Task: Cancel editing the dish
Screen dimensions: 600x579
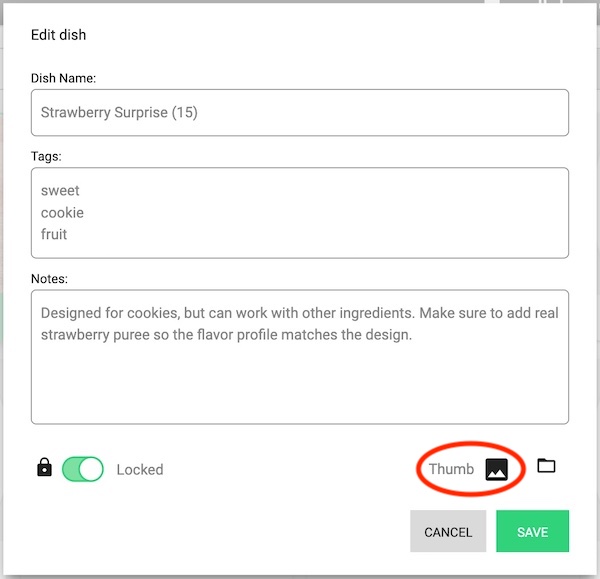Action: pos(448,531)
